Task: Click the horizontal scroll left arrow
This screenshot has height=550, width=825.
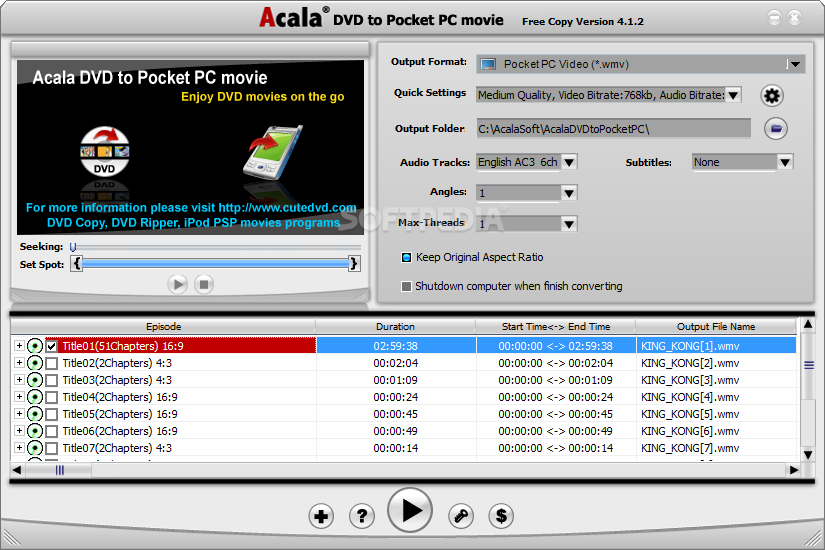Action: click(x=17, y=470)
